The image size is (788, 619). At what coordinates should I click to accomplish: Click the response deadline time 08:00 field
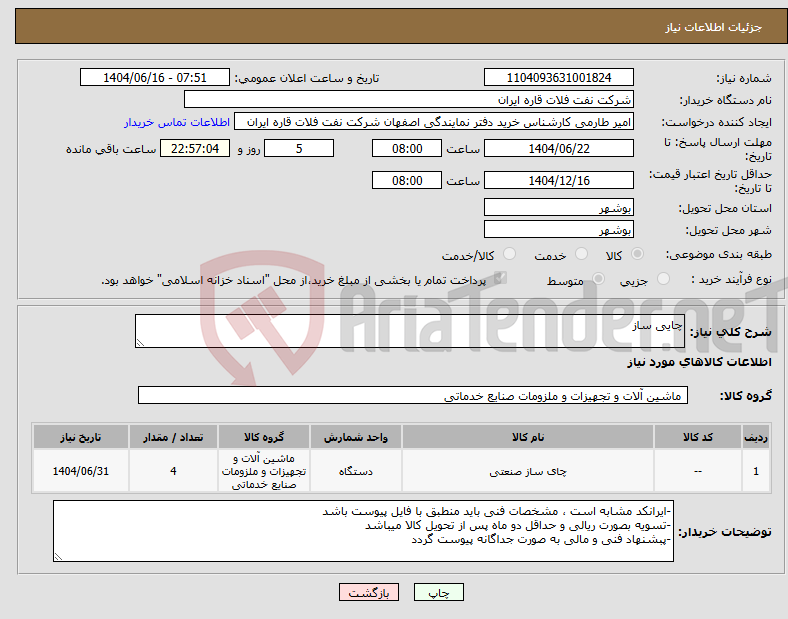tap(407, 149)
